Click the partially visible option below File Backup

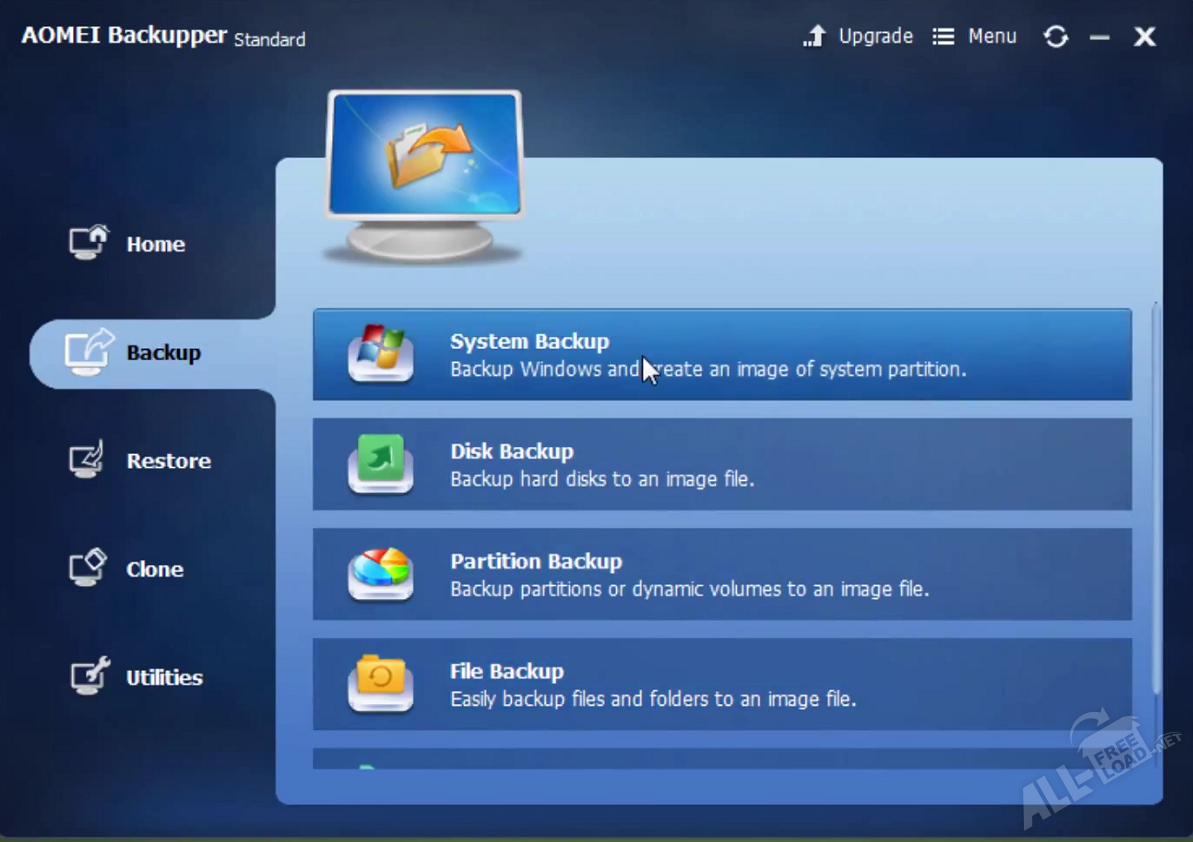point(721,759)
